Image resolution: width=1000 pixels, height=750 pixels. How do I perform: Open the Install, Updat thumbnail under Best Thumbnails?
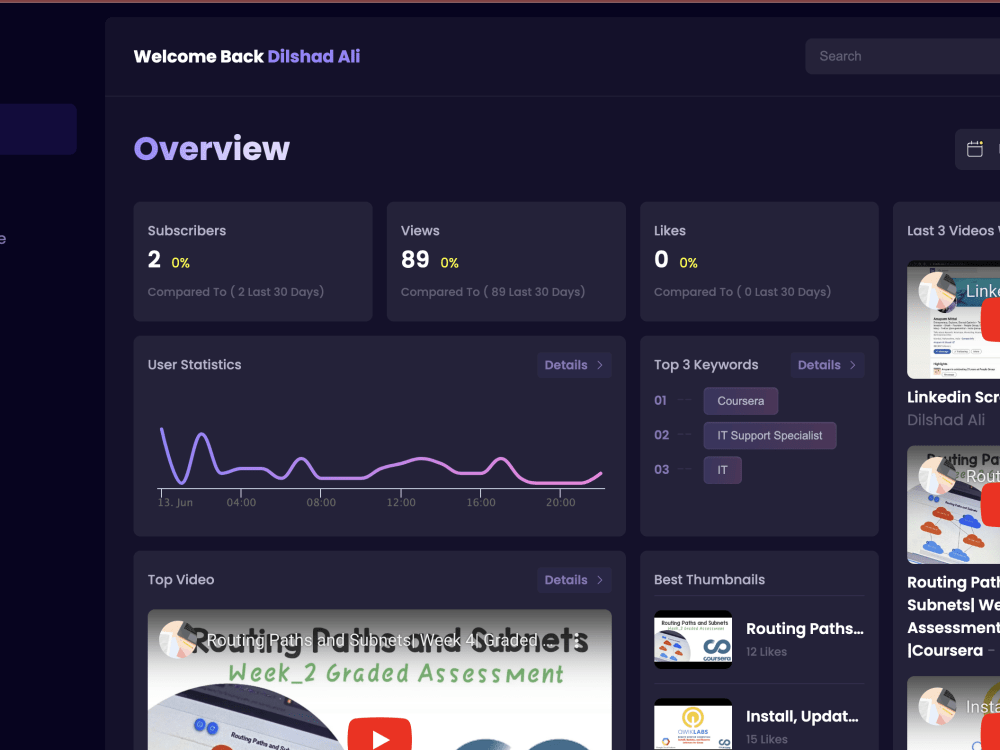[x=693, y=724]
